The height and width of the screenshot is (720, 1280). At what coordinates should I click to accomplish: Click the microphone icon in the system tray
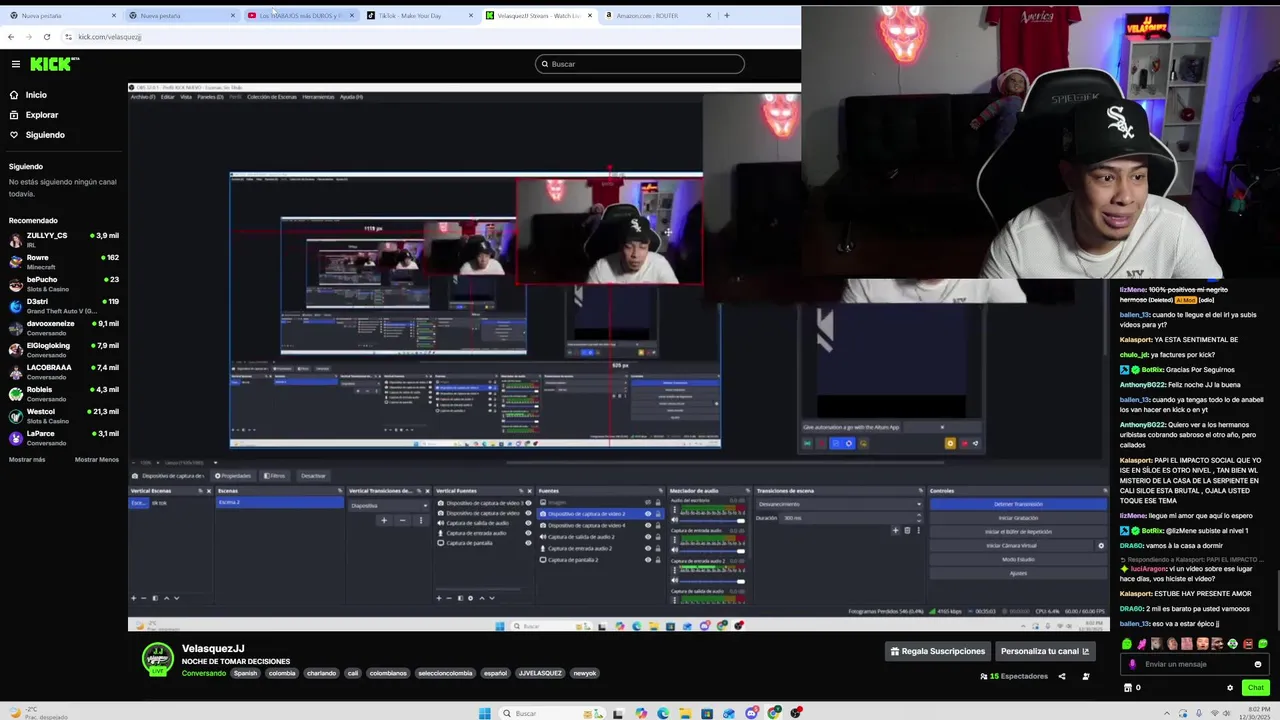point(1199,713)
